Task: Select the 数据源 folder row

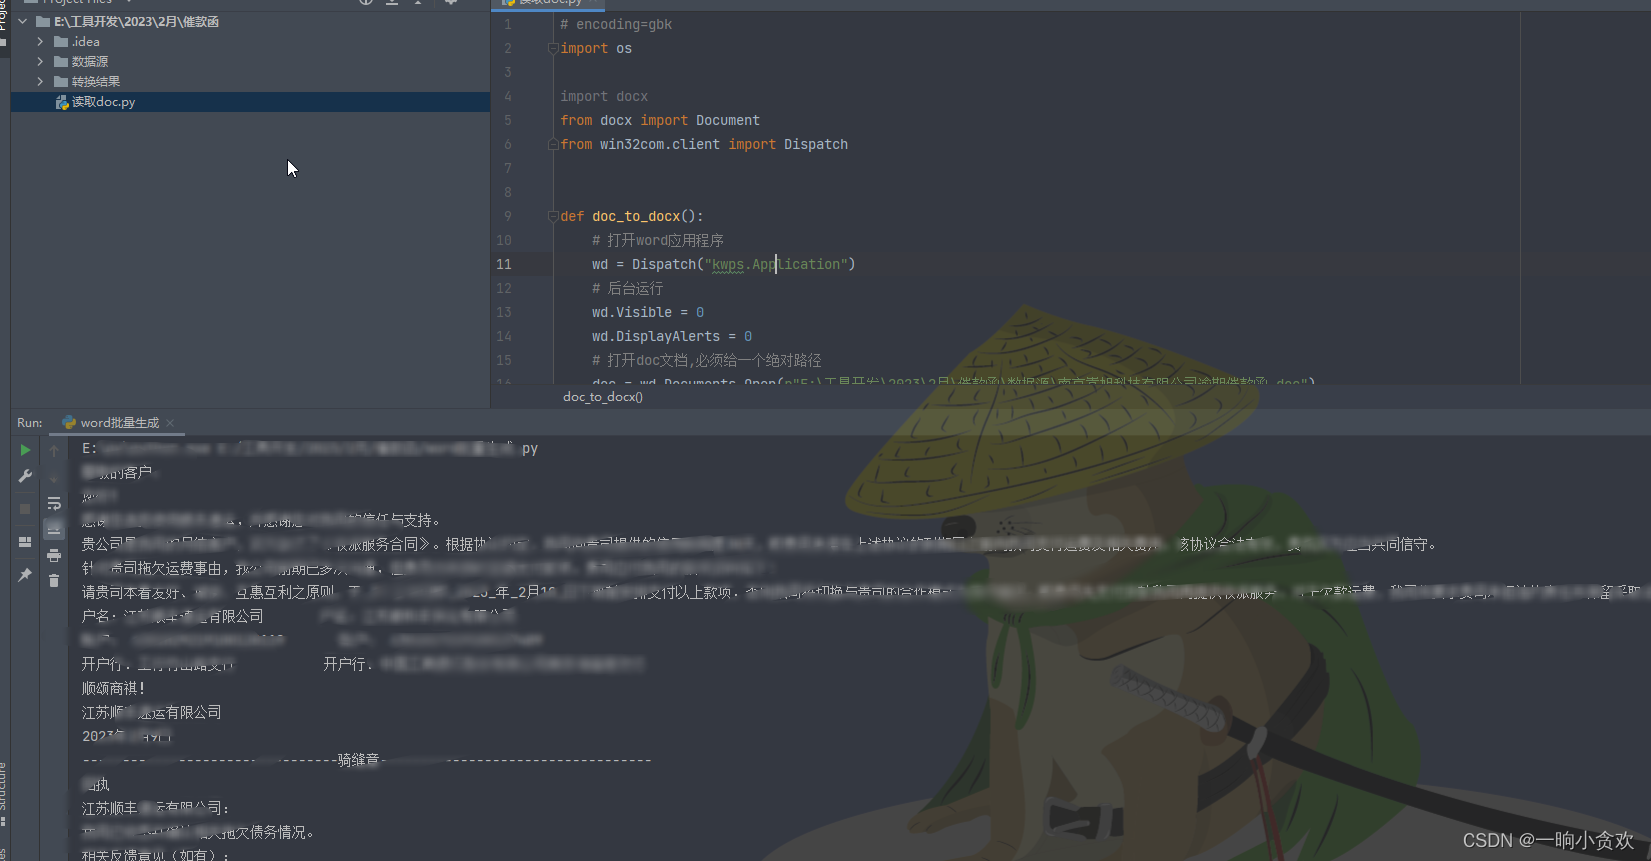Action: click(x=250, y=62)
